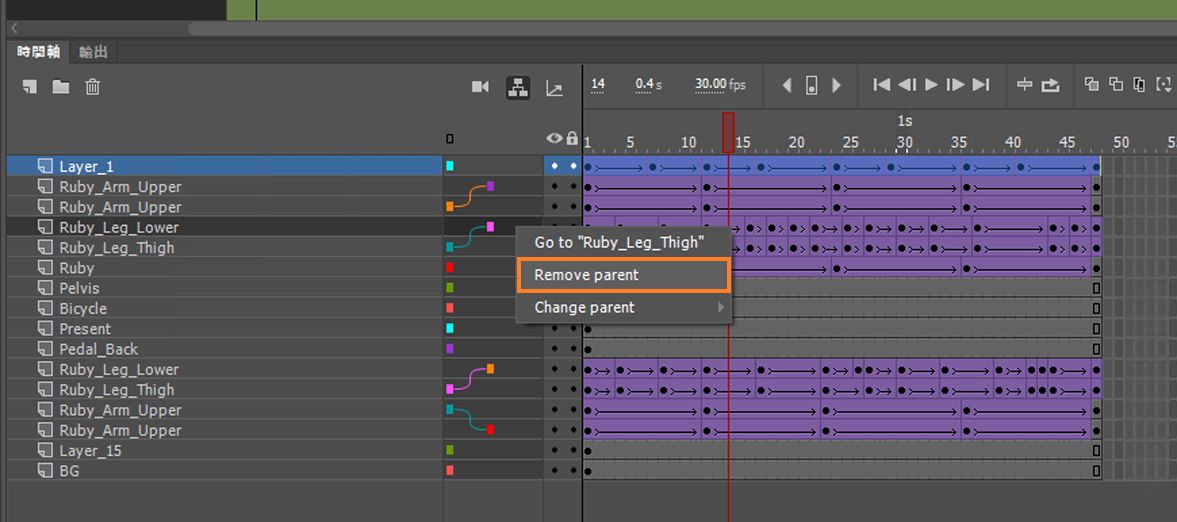Toggle lock dot of BG layer

pyautogui.click(x=573, y=470)
